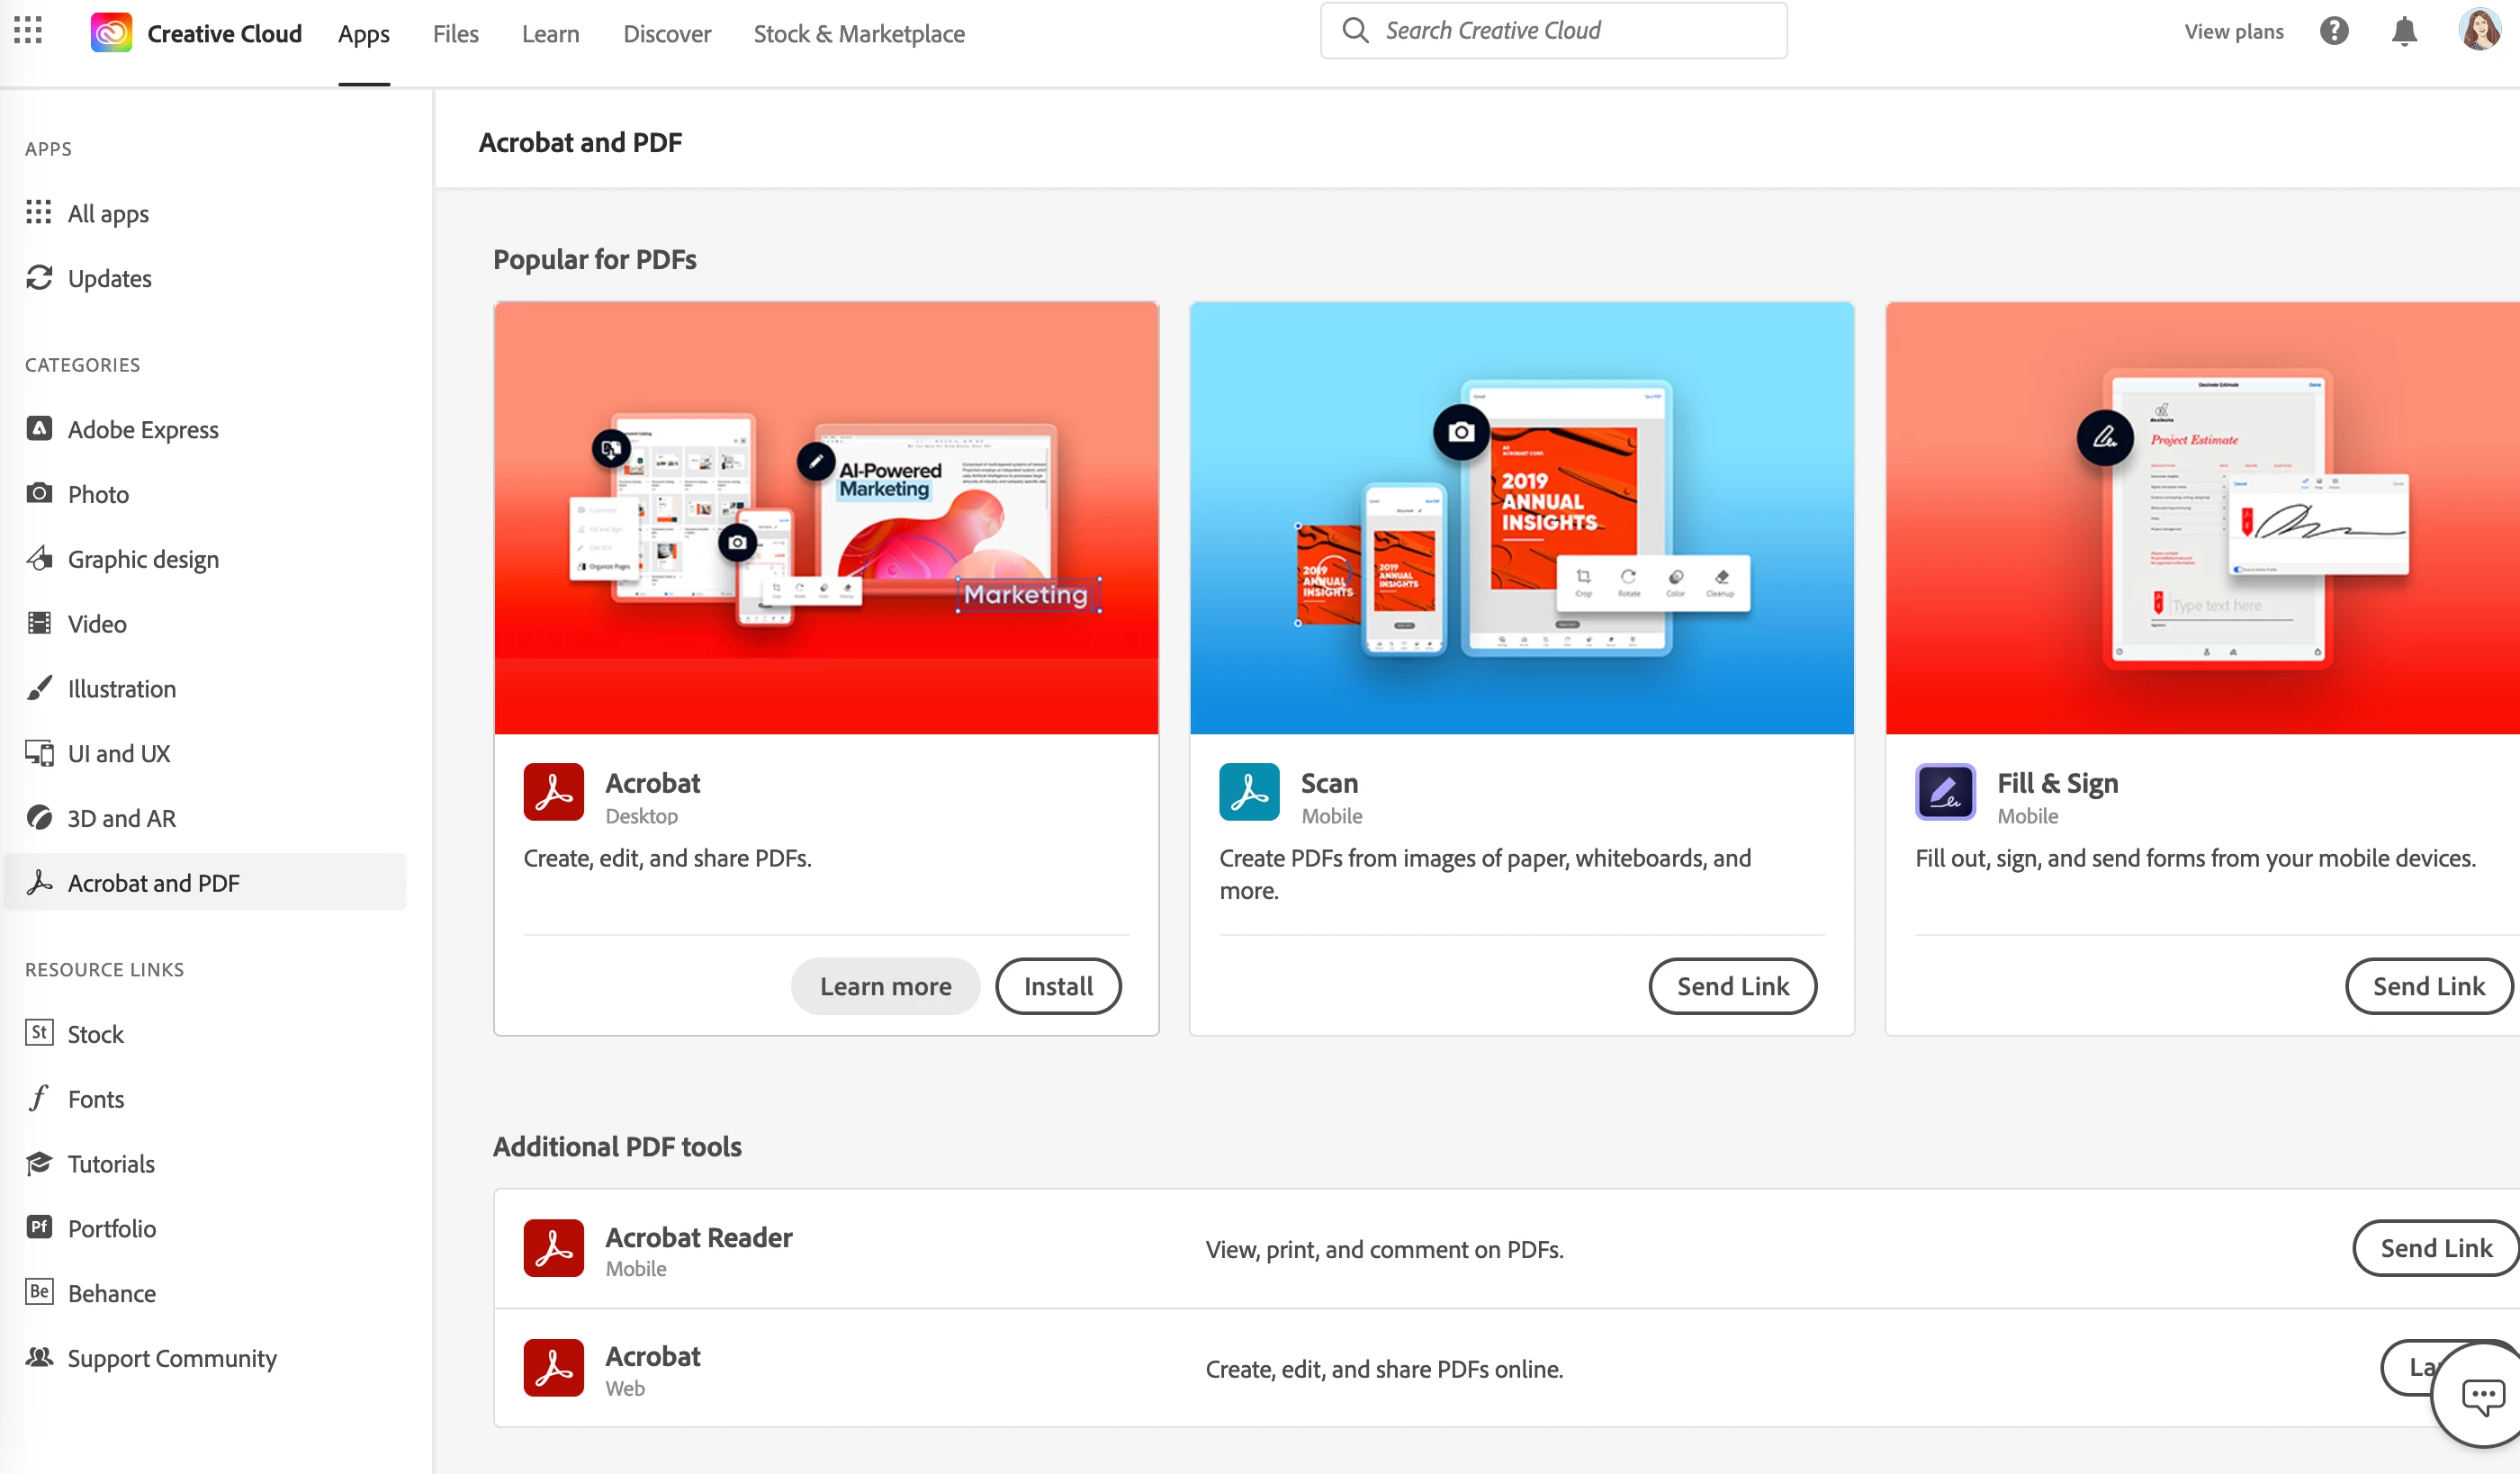Click the Fill & Sign app icon
The height and width of the screenshot is (1474, 2520).
tap(1944, 792)
